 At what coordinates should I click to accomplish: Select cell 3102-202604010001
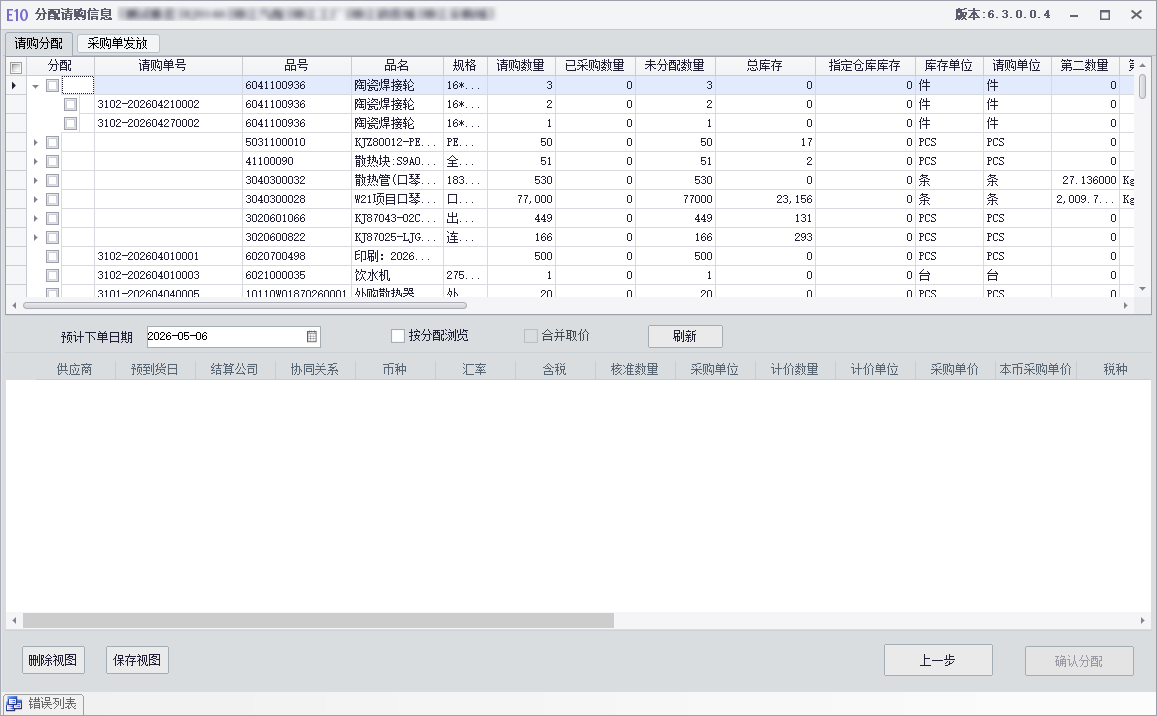169,256
